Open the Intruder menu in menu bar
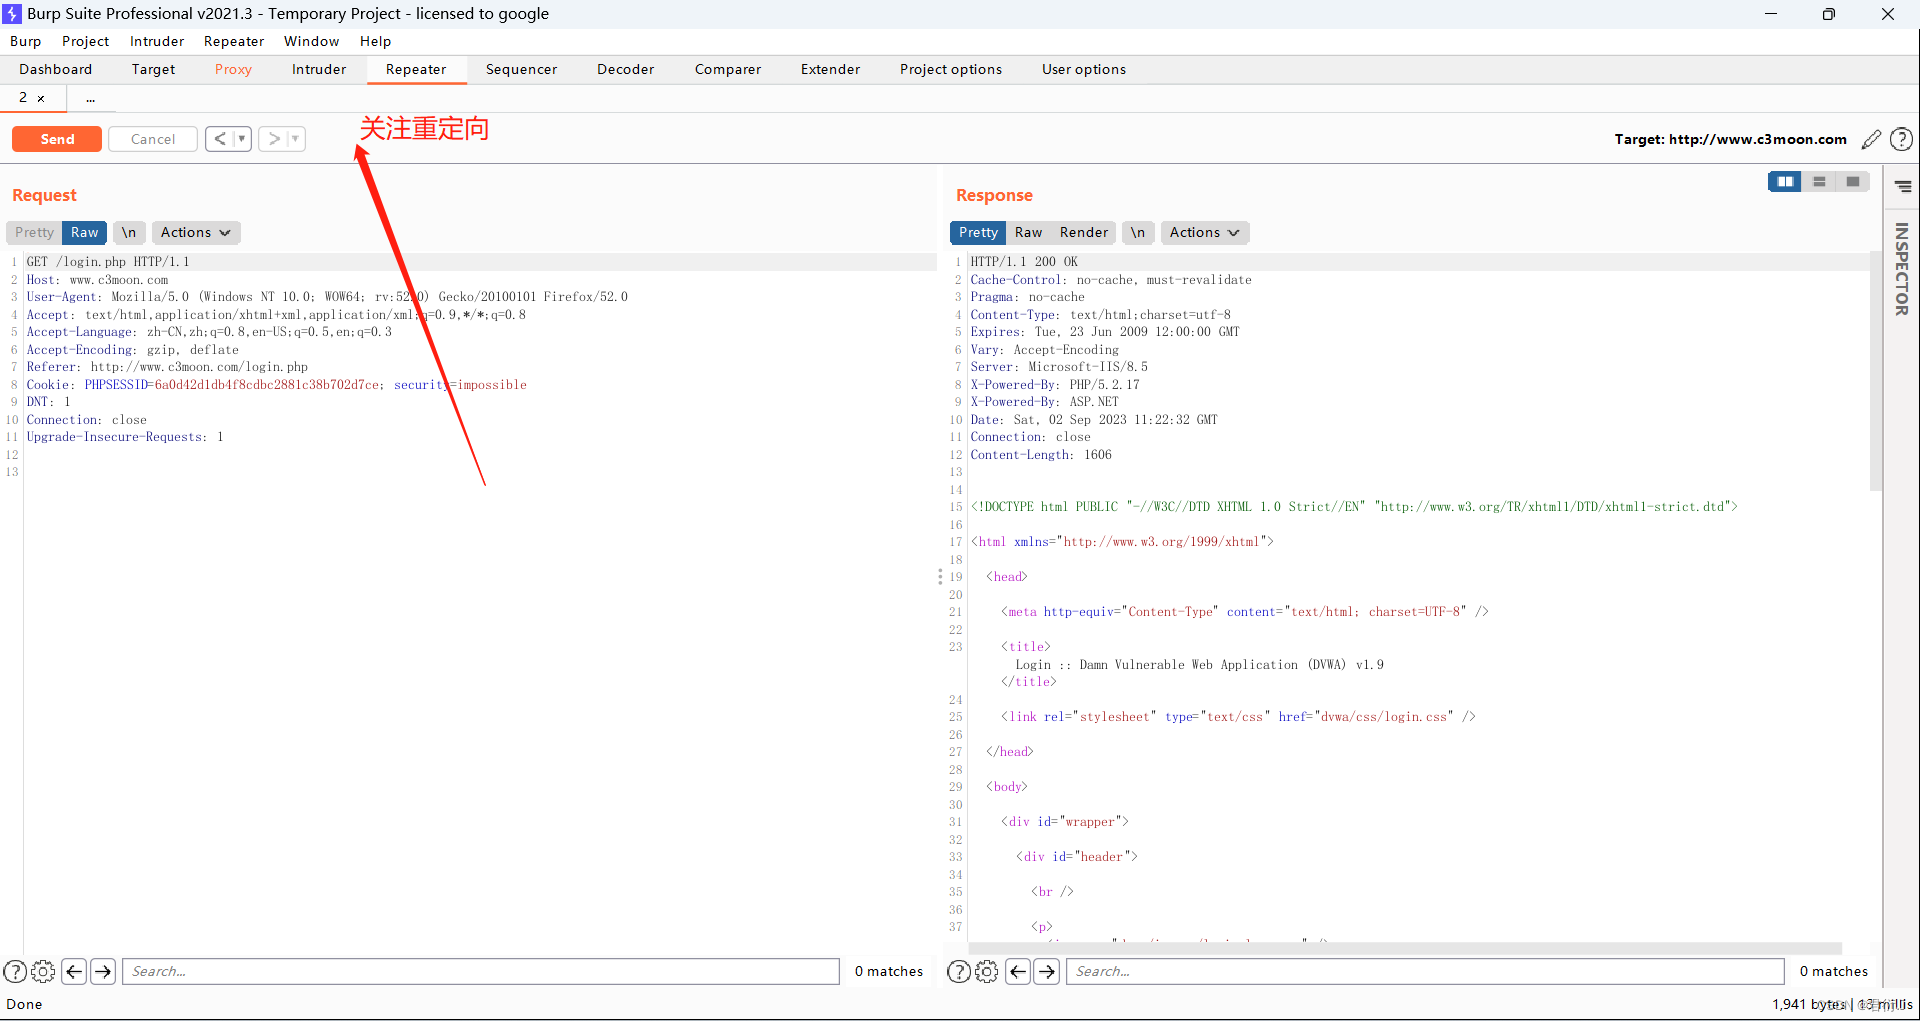Screen dimensions: 1920x1021 click(157, 41)
